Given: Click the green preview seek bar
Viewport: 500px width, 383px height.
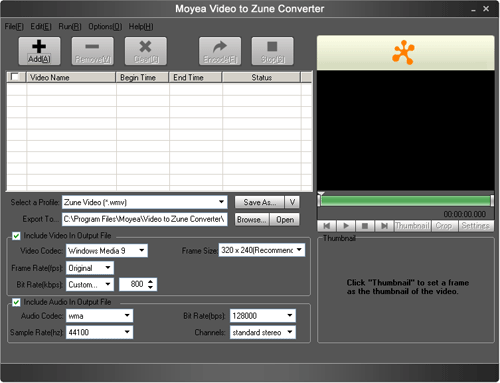Looking at the screenshot, I should pyautogui.click(x=405, y=201).
